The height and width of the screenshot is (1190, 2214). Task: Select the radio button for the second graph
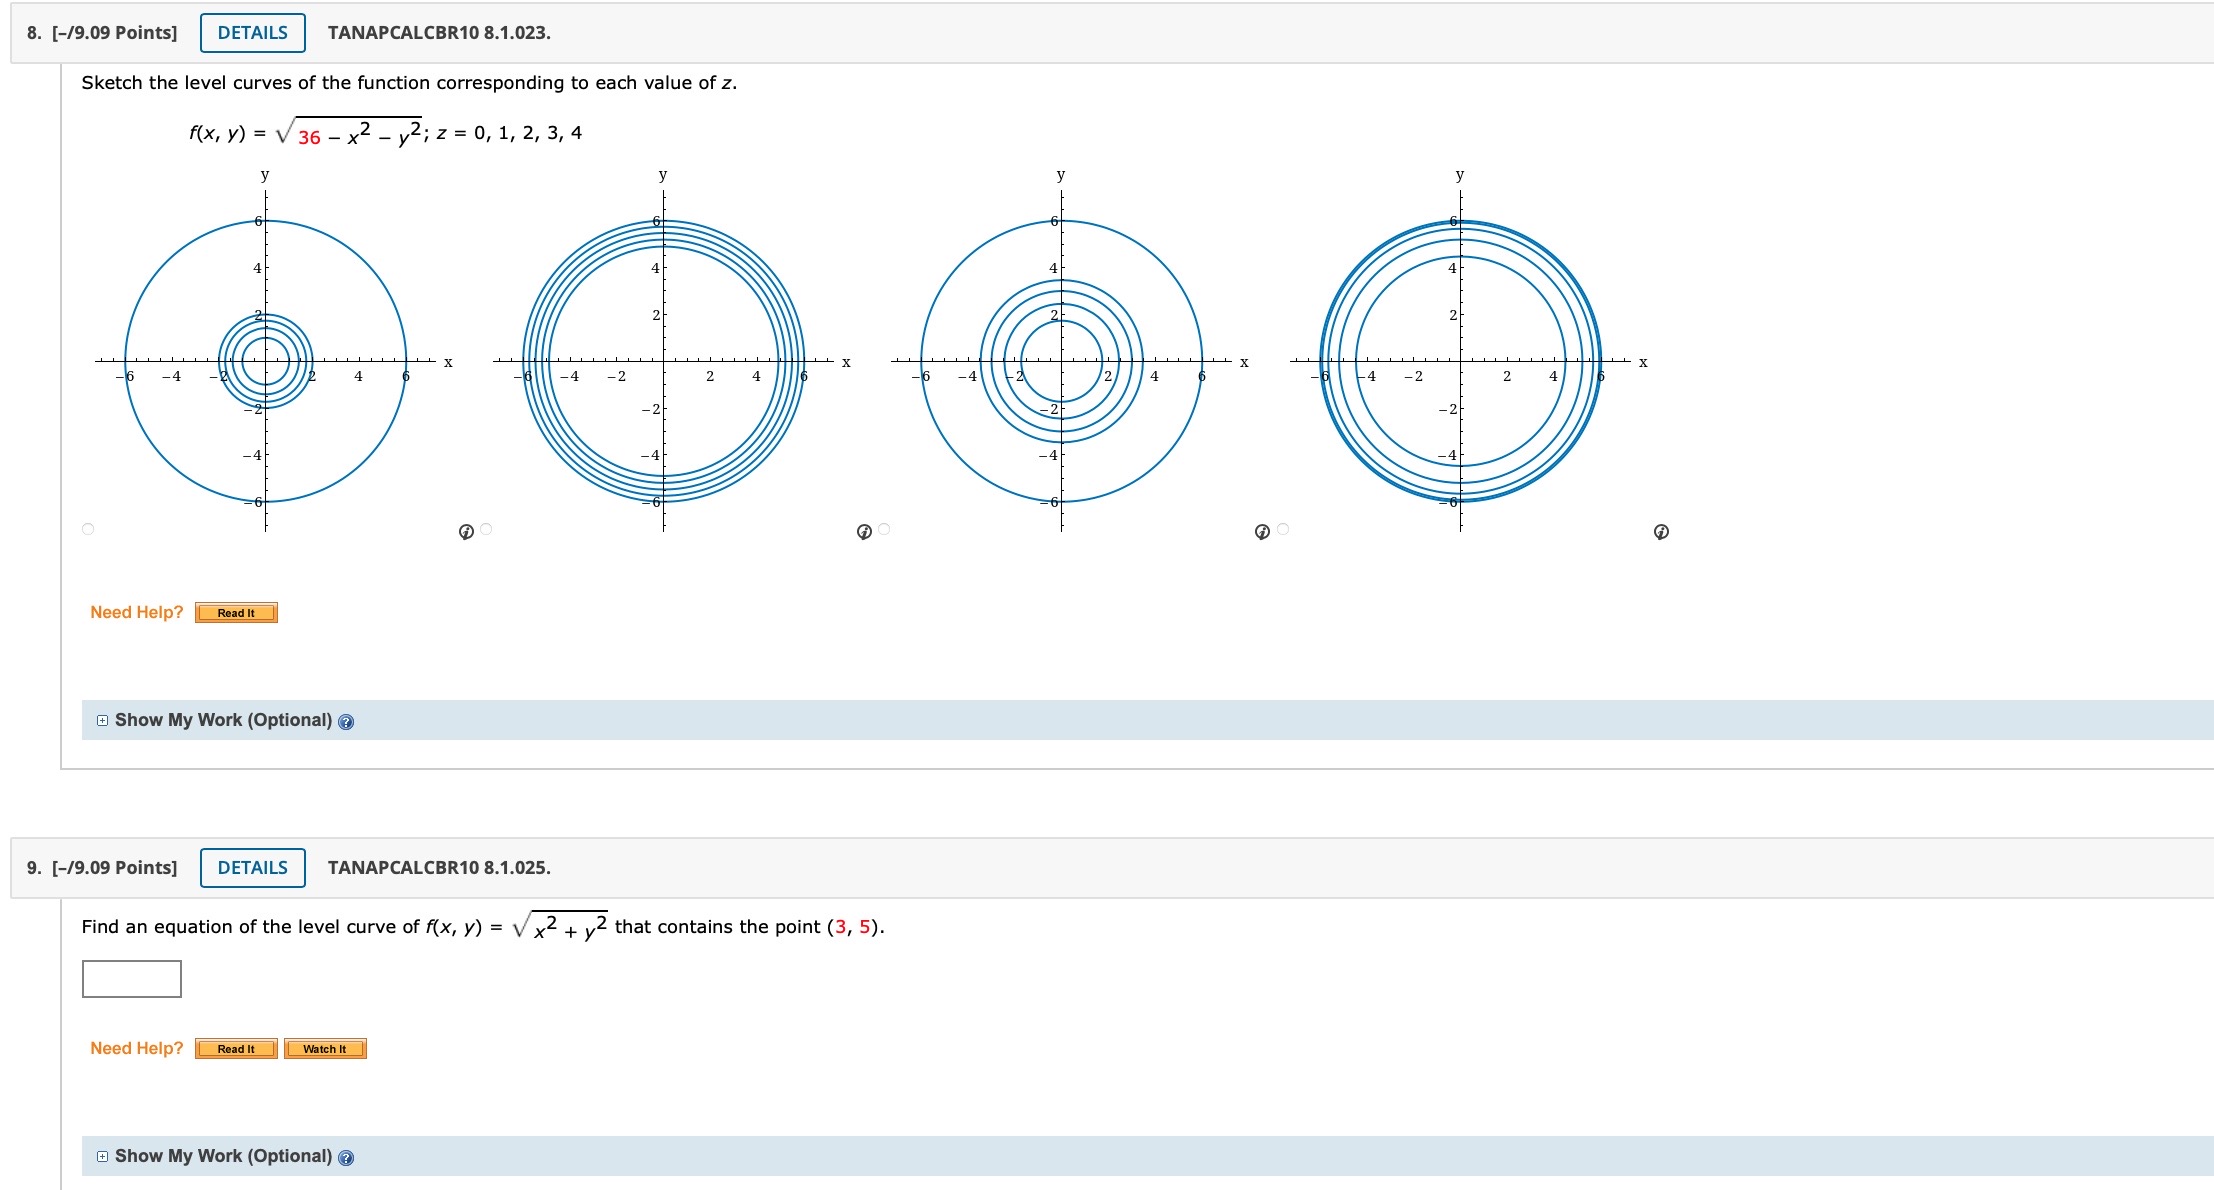coord(487,528)
